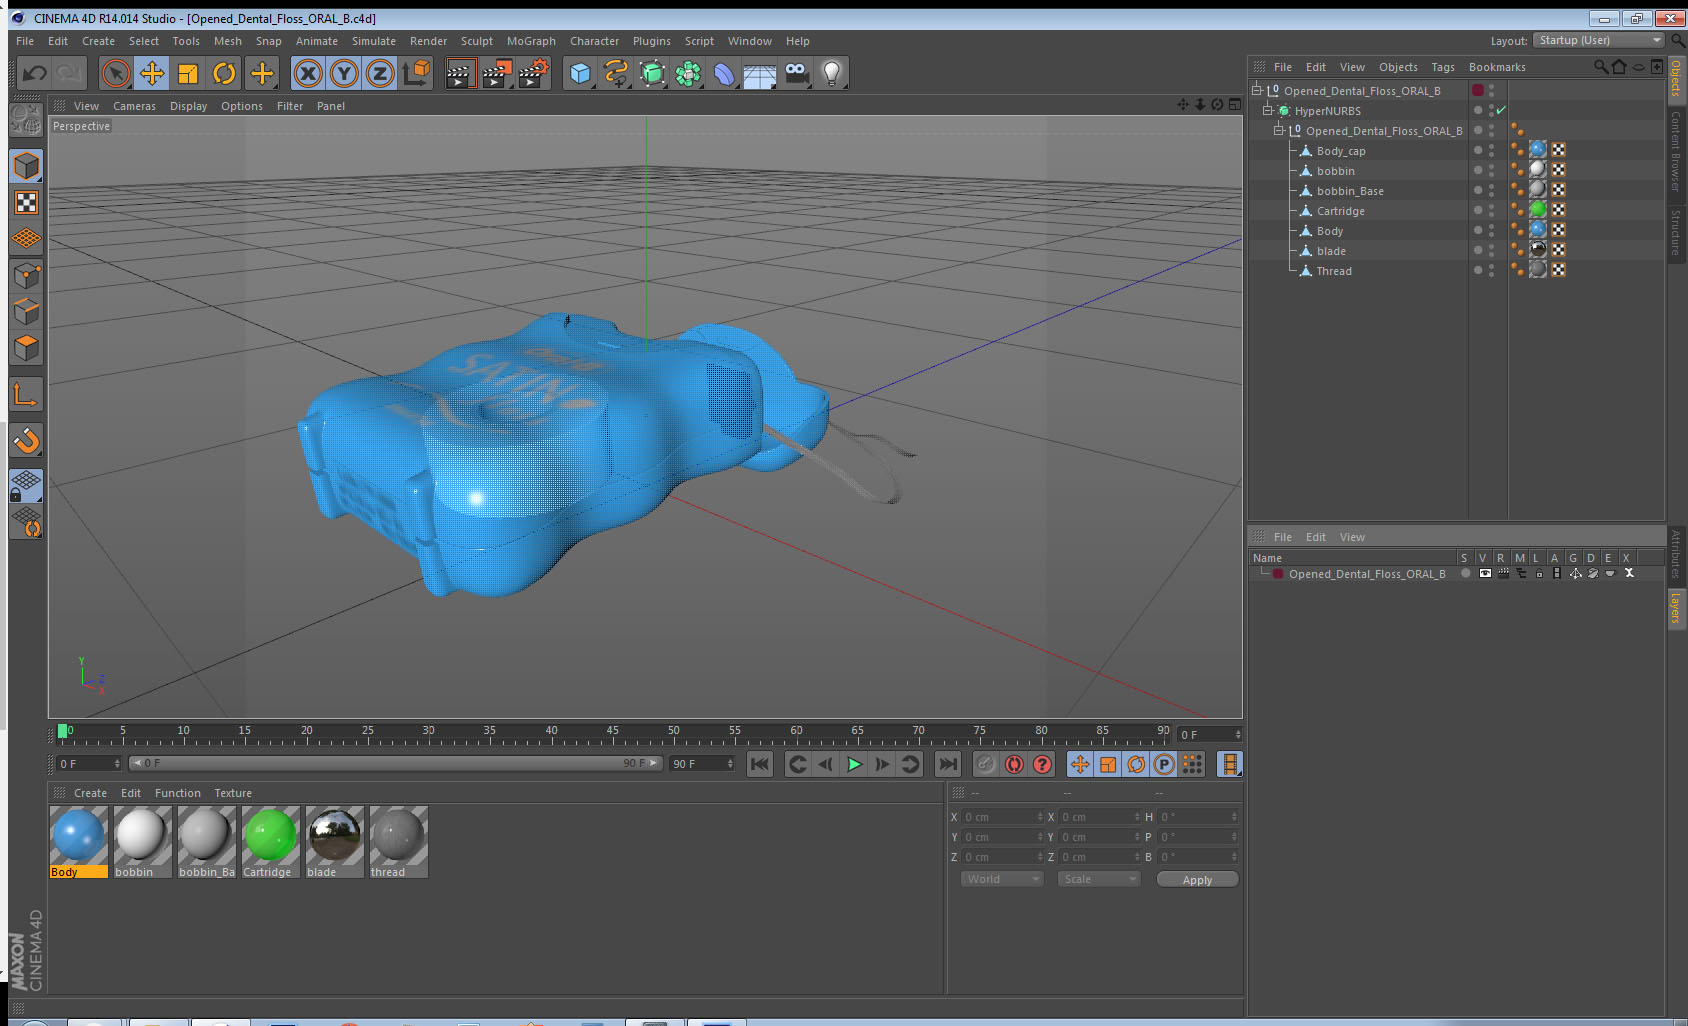
Task: Open the Array modeling objects icon
Action: 688,73
